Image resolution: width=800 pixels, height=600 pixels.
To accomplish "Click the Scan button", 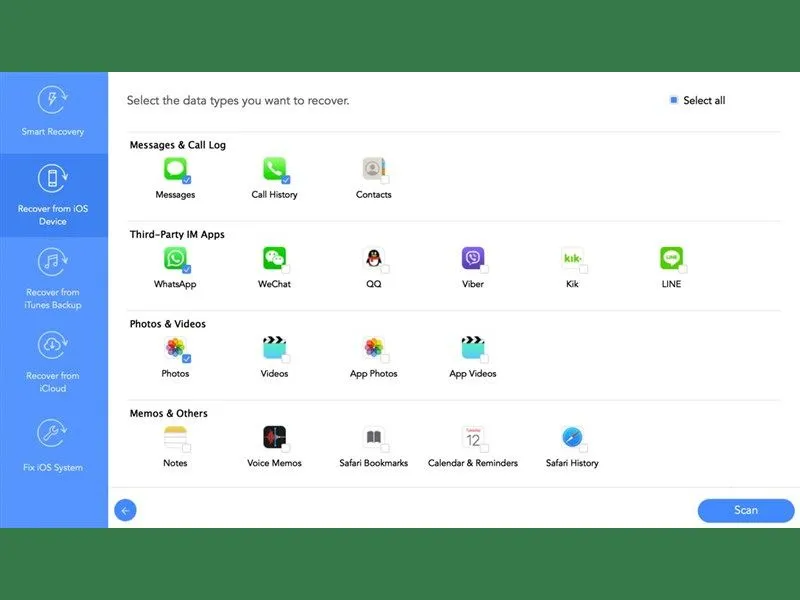I will click(x=746, y=510).
